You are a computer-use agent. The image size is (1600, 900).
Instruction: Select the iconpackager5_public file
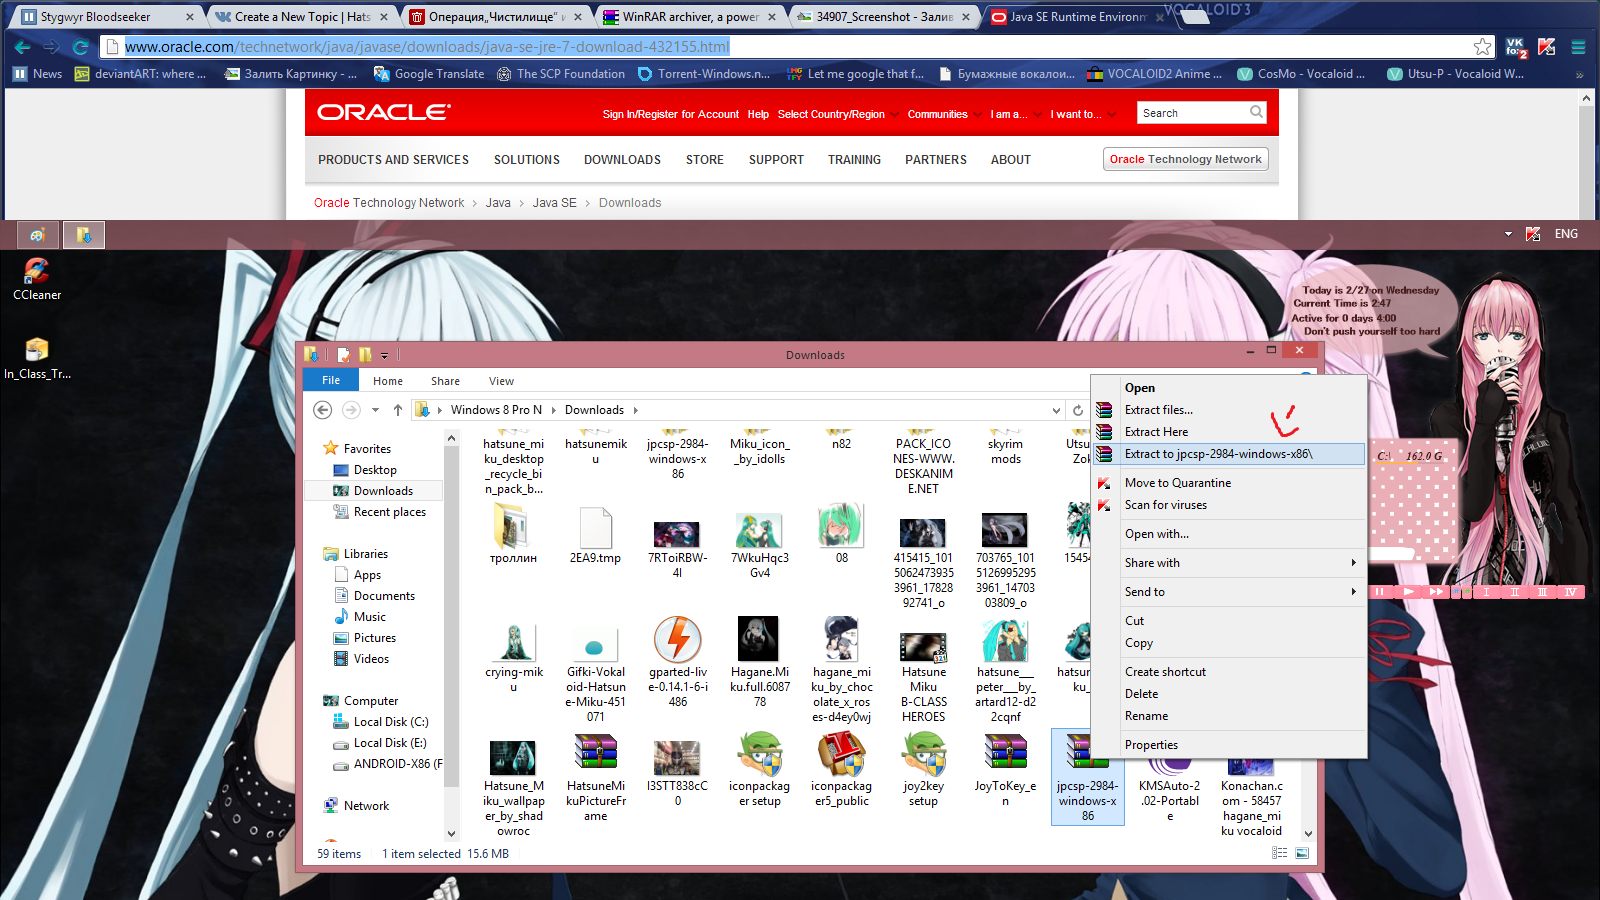[842, 770]
